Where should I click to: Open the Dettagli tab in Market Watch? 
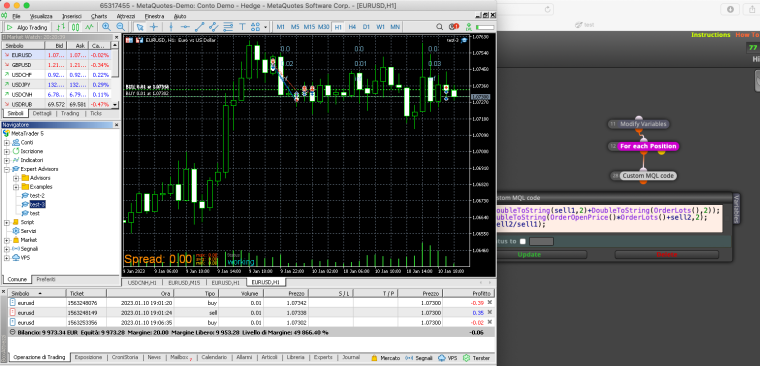click(42, 113)
